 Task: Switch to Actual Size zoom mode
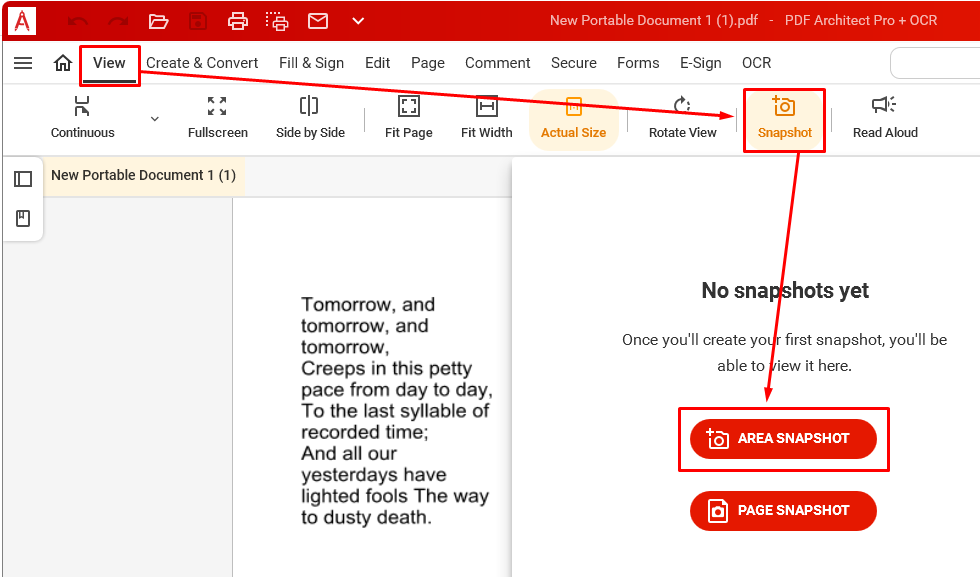pyautogui.click(x=574, y=117)
